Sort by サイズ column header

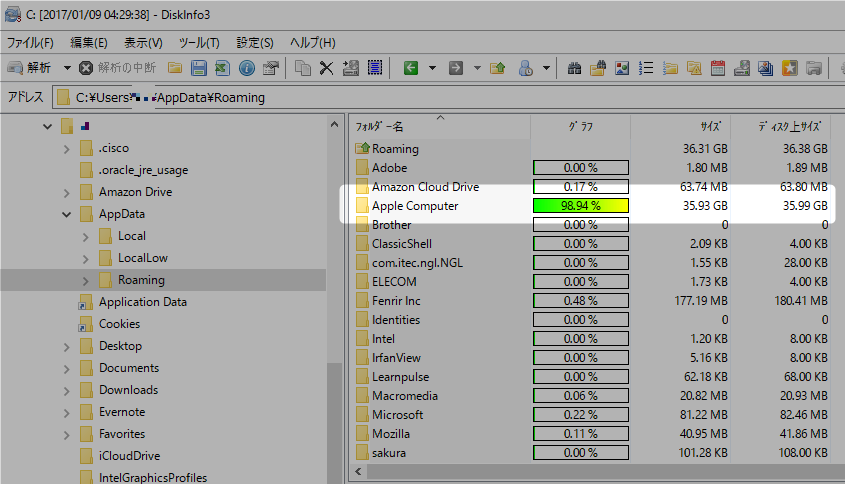click(681, 127)
